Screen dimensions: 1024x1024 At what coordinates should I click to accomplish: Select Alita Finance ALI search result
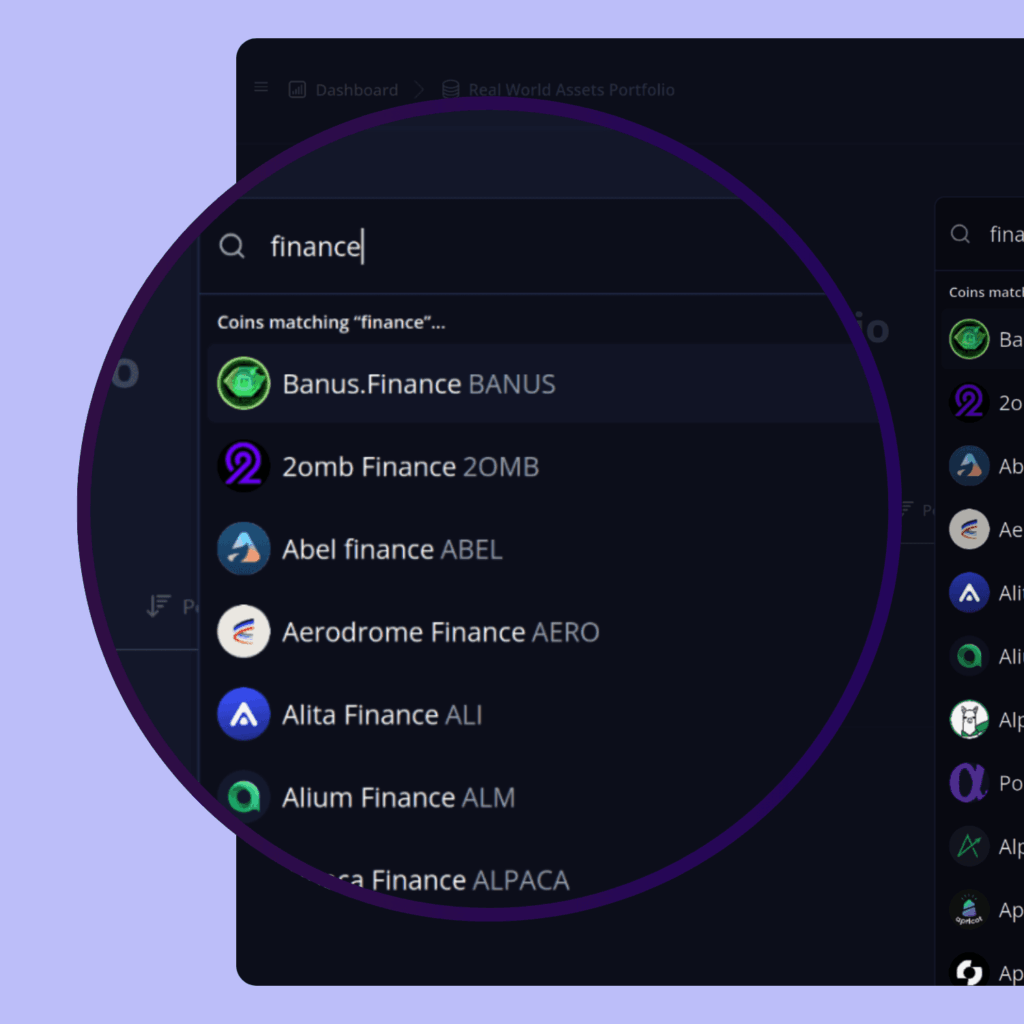(x=382, y=715)
